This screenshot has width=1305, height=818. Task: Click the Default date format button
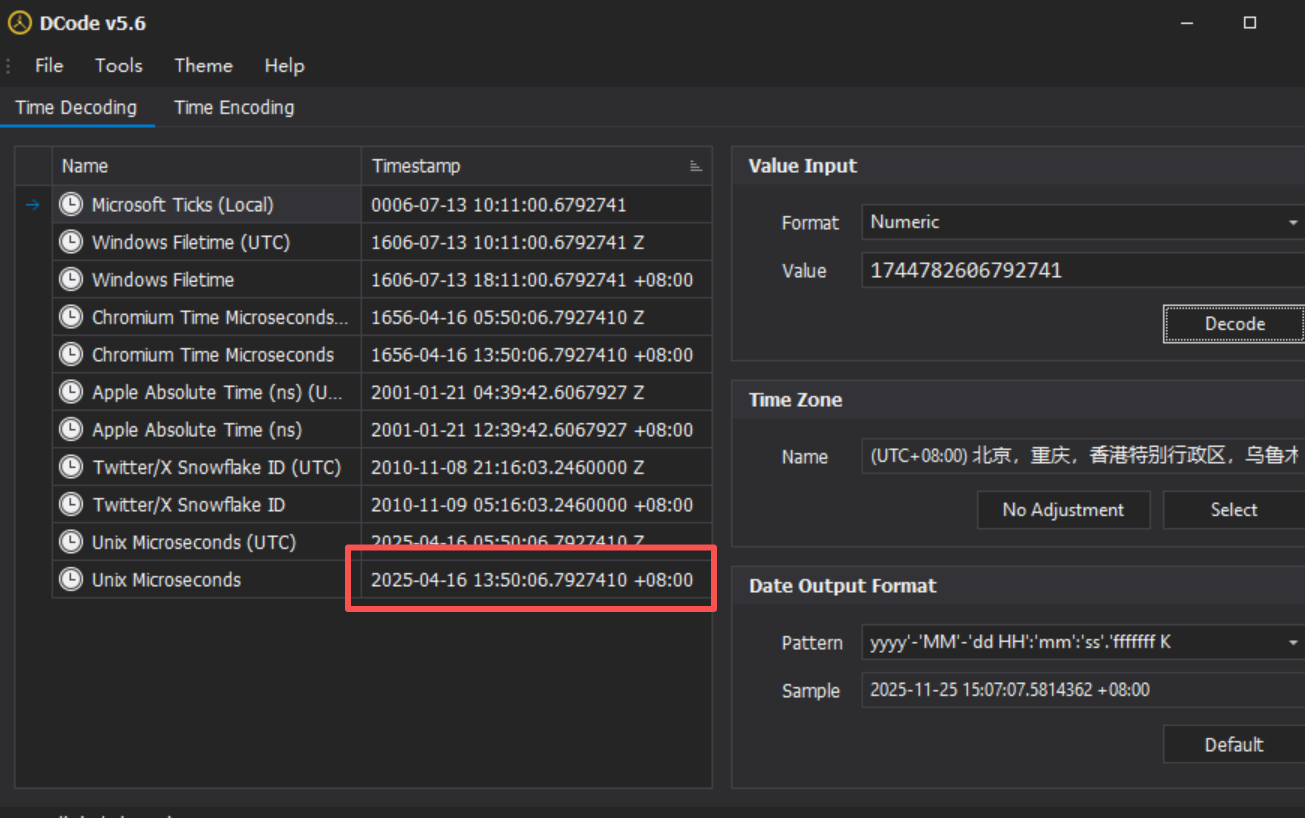[1234, 745]
